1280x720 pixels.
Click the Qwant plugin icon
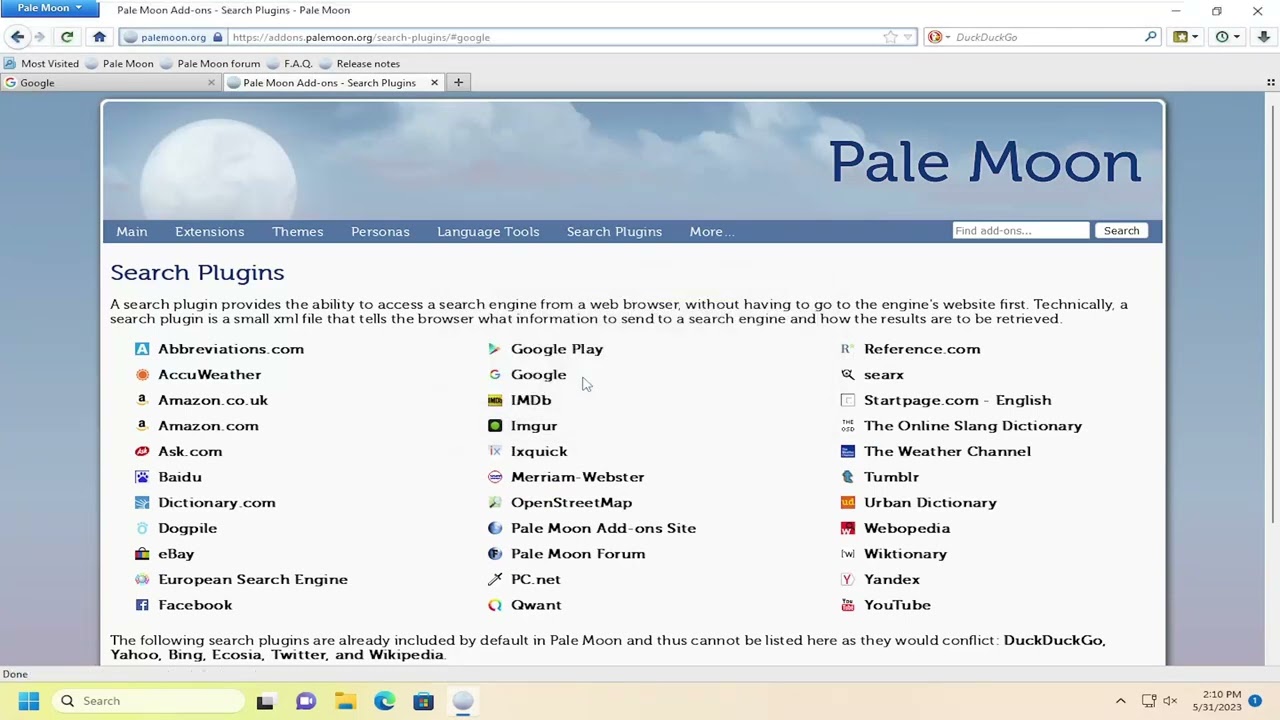495,605
